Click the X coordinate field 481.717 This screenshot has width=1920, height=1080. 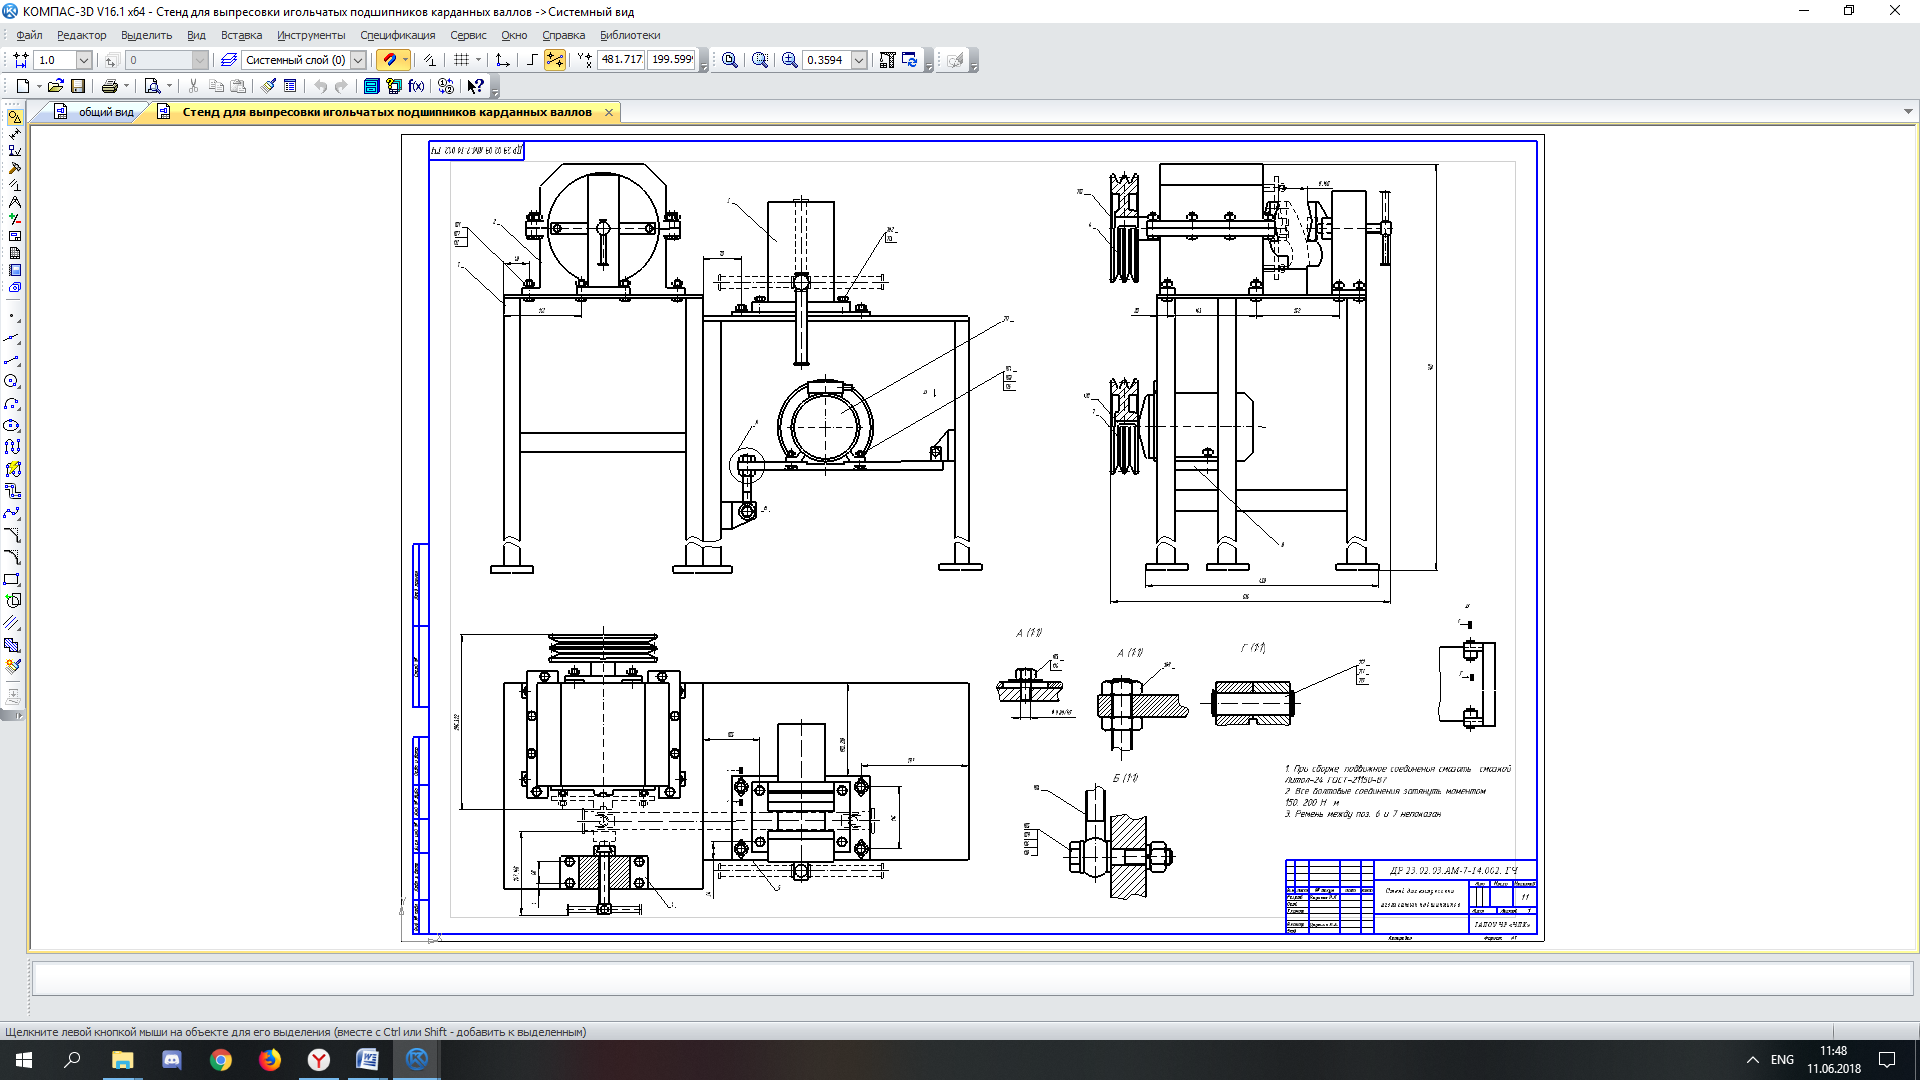(x=621, y=60)
